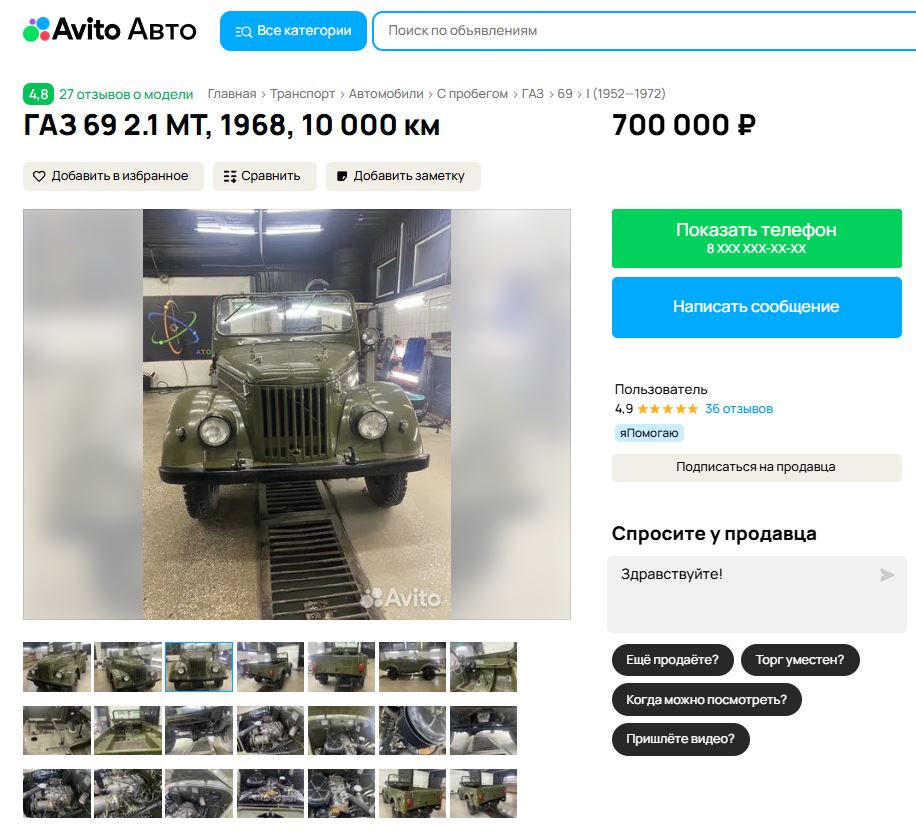Focus the Поиск по объявлениям search field
This screenshot has height=838, width=916.
643,31
